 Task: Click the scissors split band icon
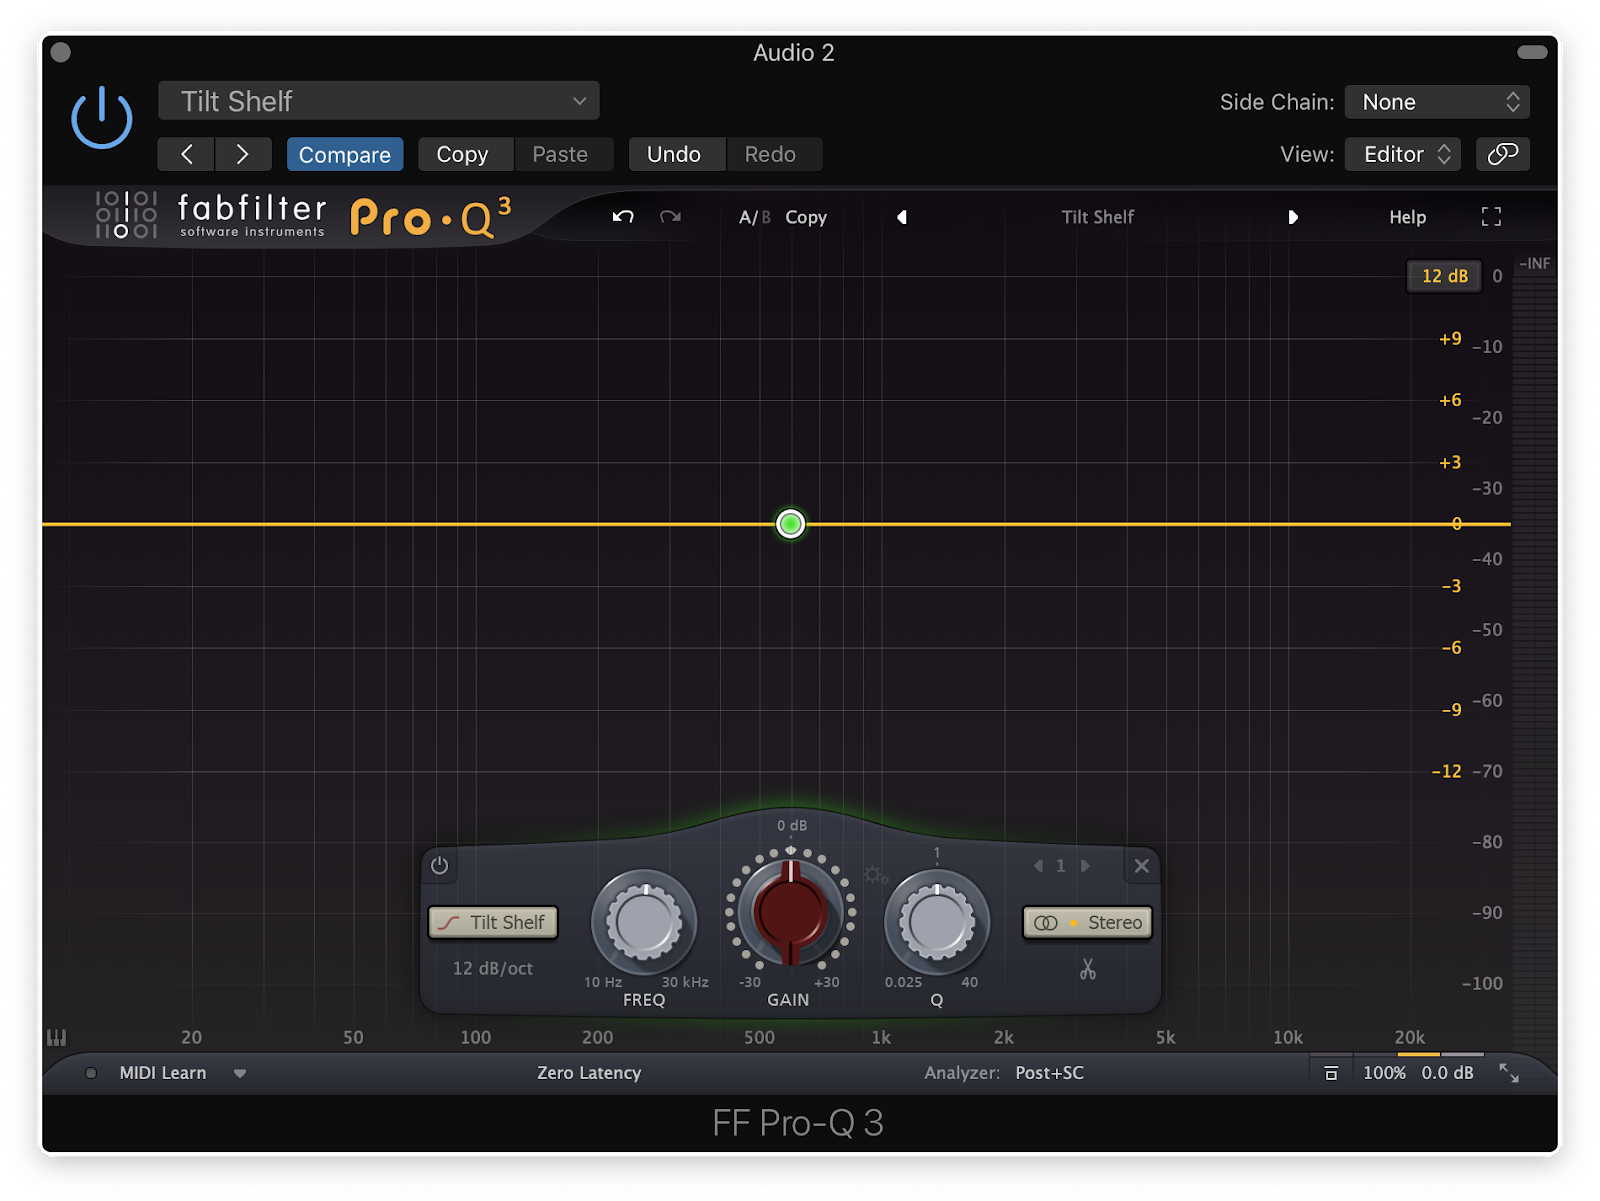(x=1088, y=969)
